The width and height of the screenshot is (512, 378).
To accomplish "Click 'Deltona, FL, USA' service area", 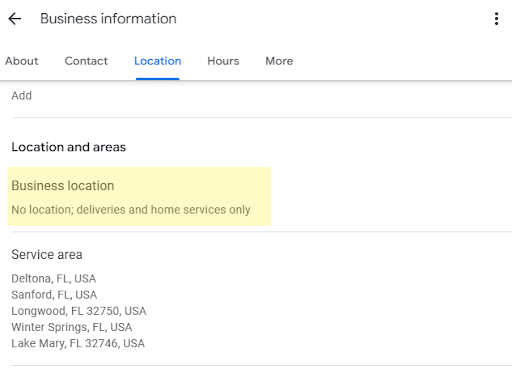I will tap(54, 278).
